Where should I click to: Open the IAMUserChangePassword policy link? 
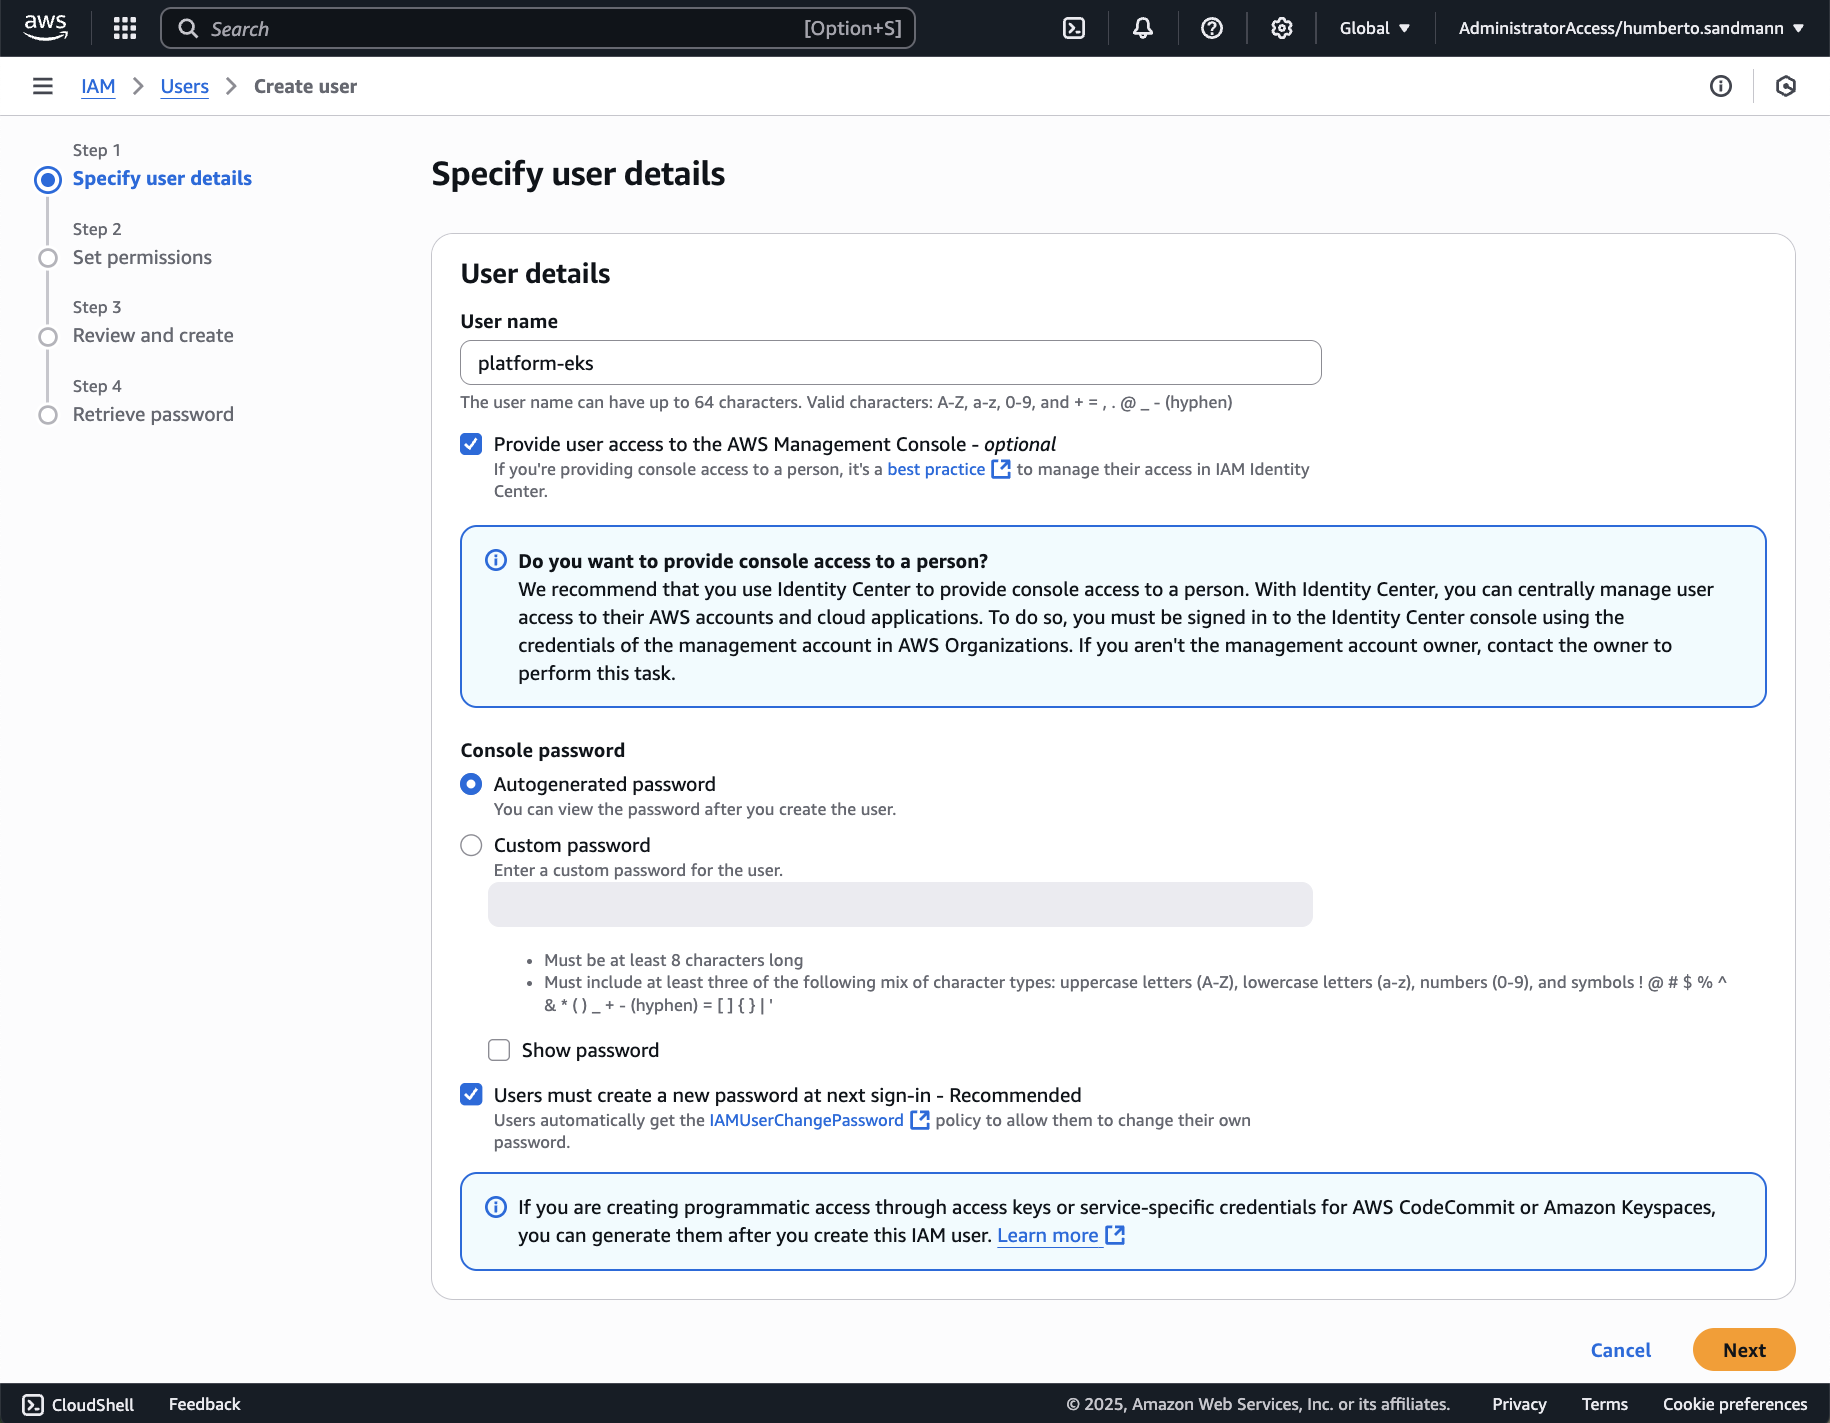(806, 1120)
